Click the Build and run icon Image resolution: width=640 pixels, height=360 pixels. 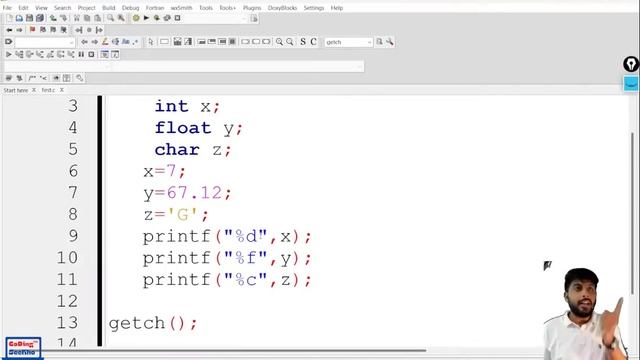click(156, 18)
